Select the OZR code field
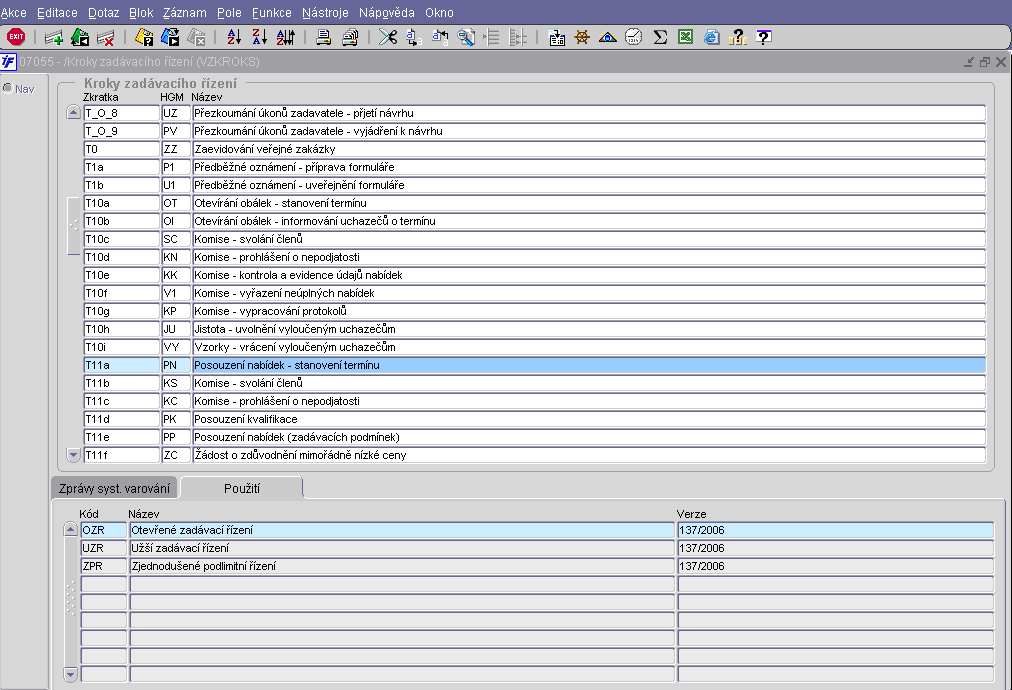The width and height of the screenshot is (1012, 690). pyautogui.click(x=103, y=530)
